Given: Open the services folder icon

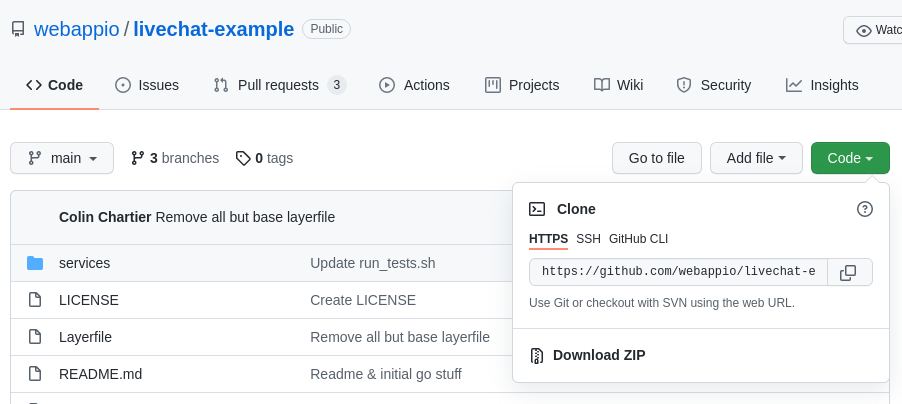Looking at the screenshot, I should [x=35, y=263].
